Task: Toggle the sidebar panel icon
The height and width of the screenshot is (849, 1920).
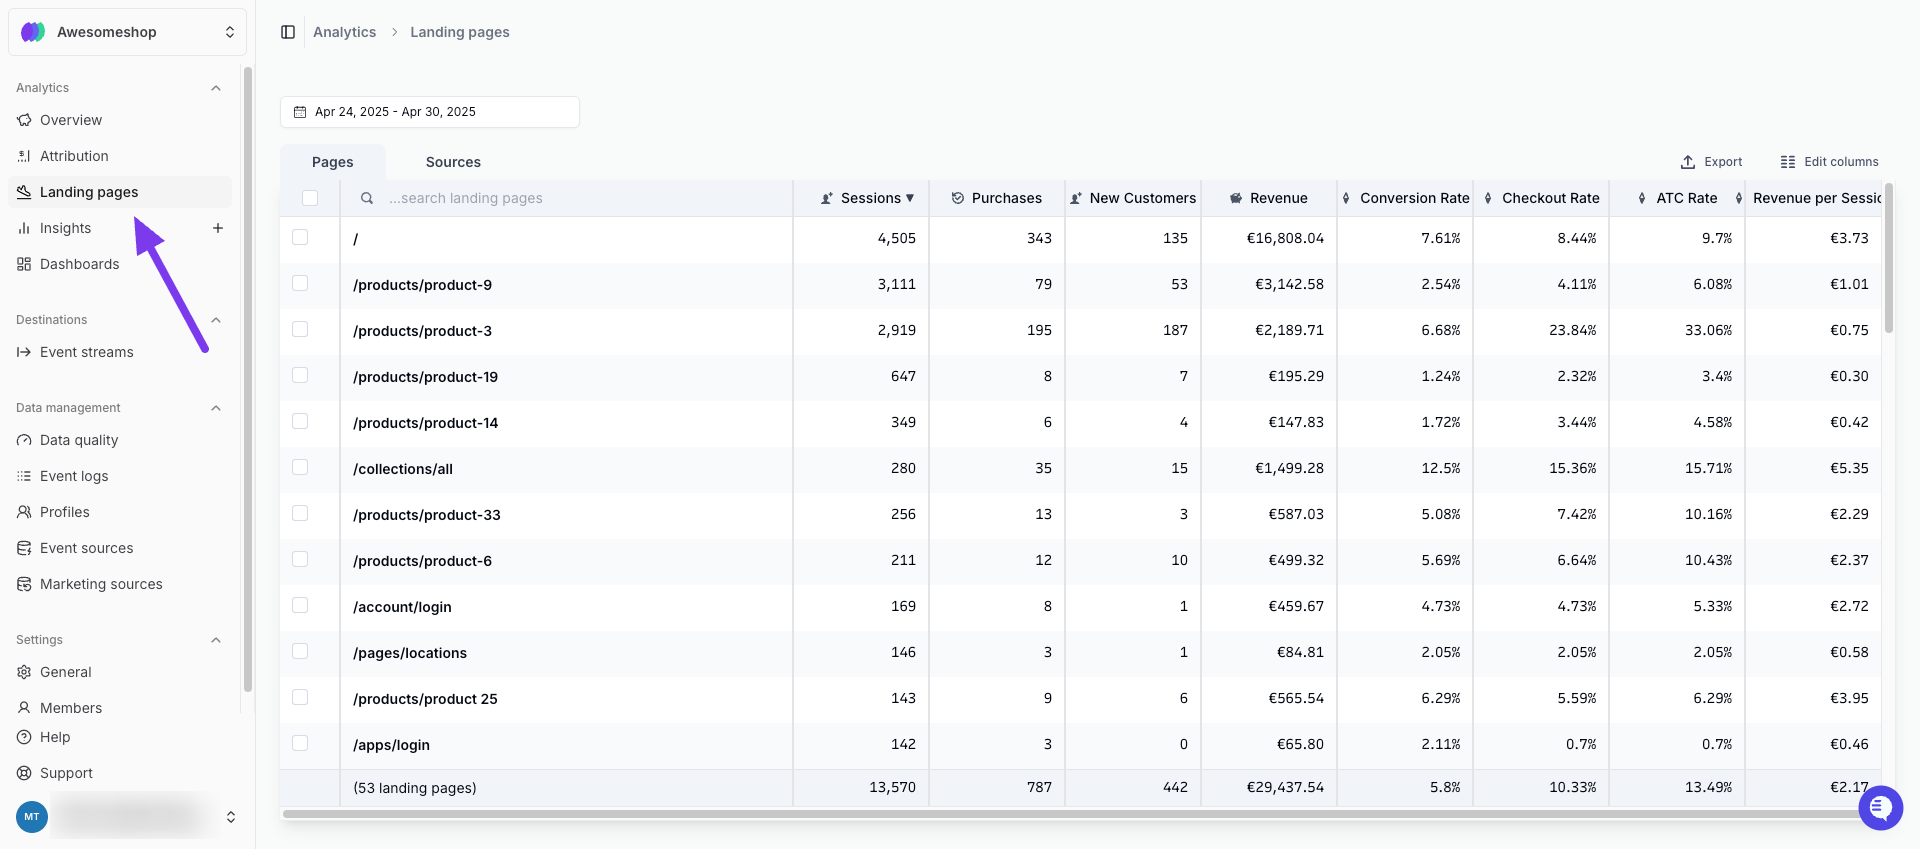Action: tap(288, 32)
